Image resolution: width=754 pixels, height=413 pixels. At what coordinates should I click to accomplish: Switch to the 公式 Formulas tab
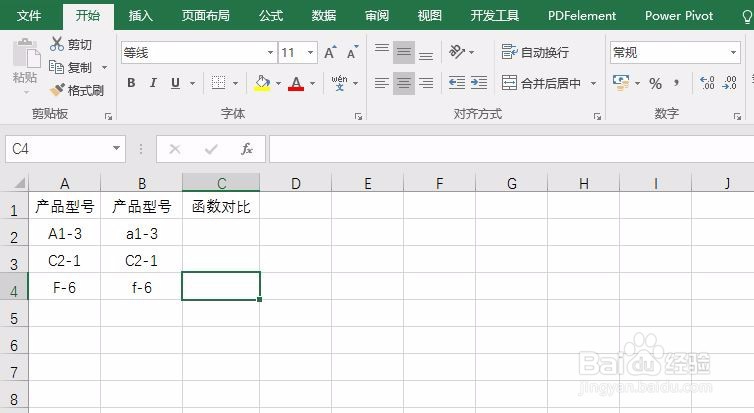[x=271, y=16]
